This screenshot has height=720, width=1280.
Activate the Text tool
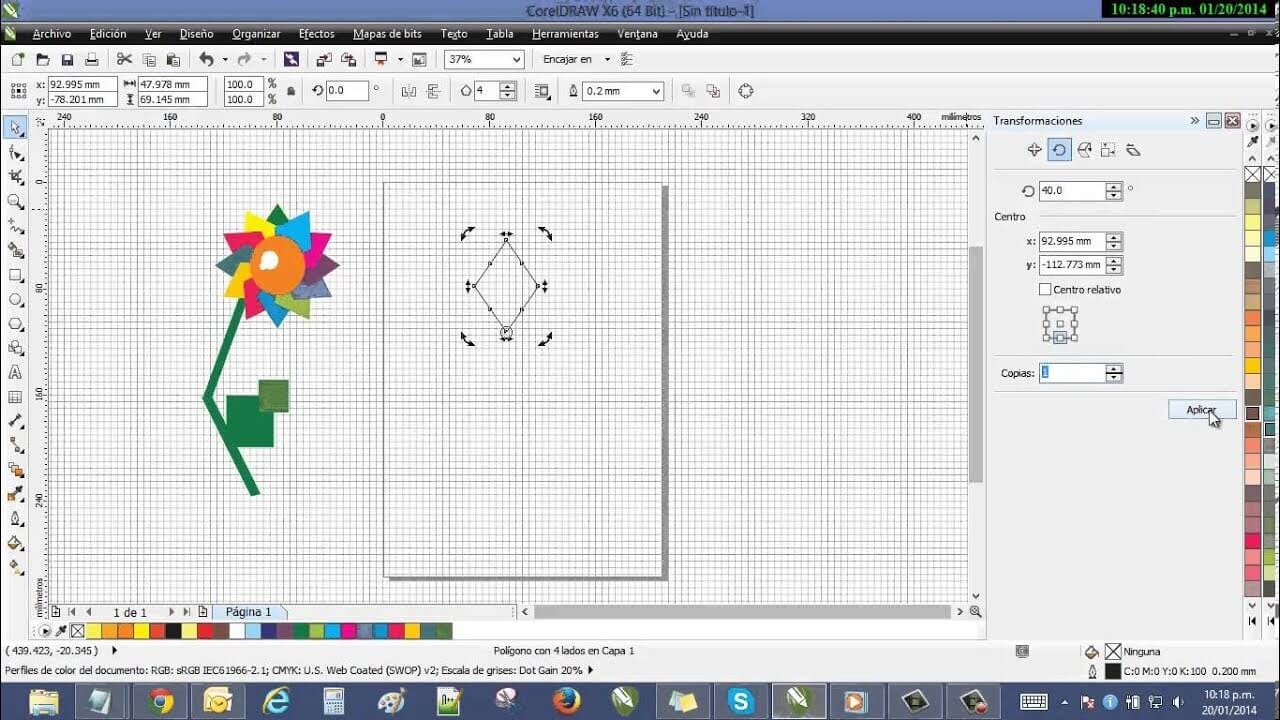[15, 372]
